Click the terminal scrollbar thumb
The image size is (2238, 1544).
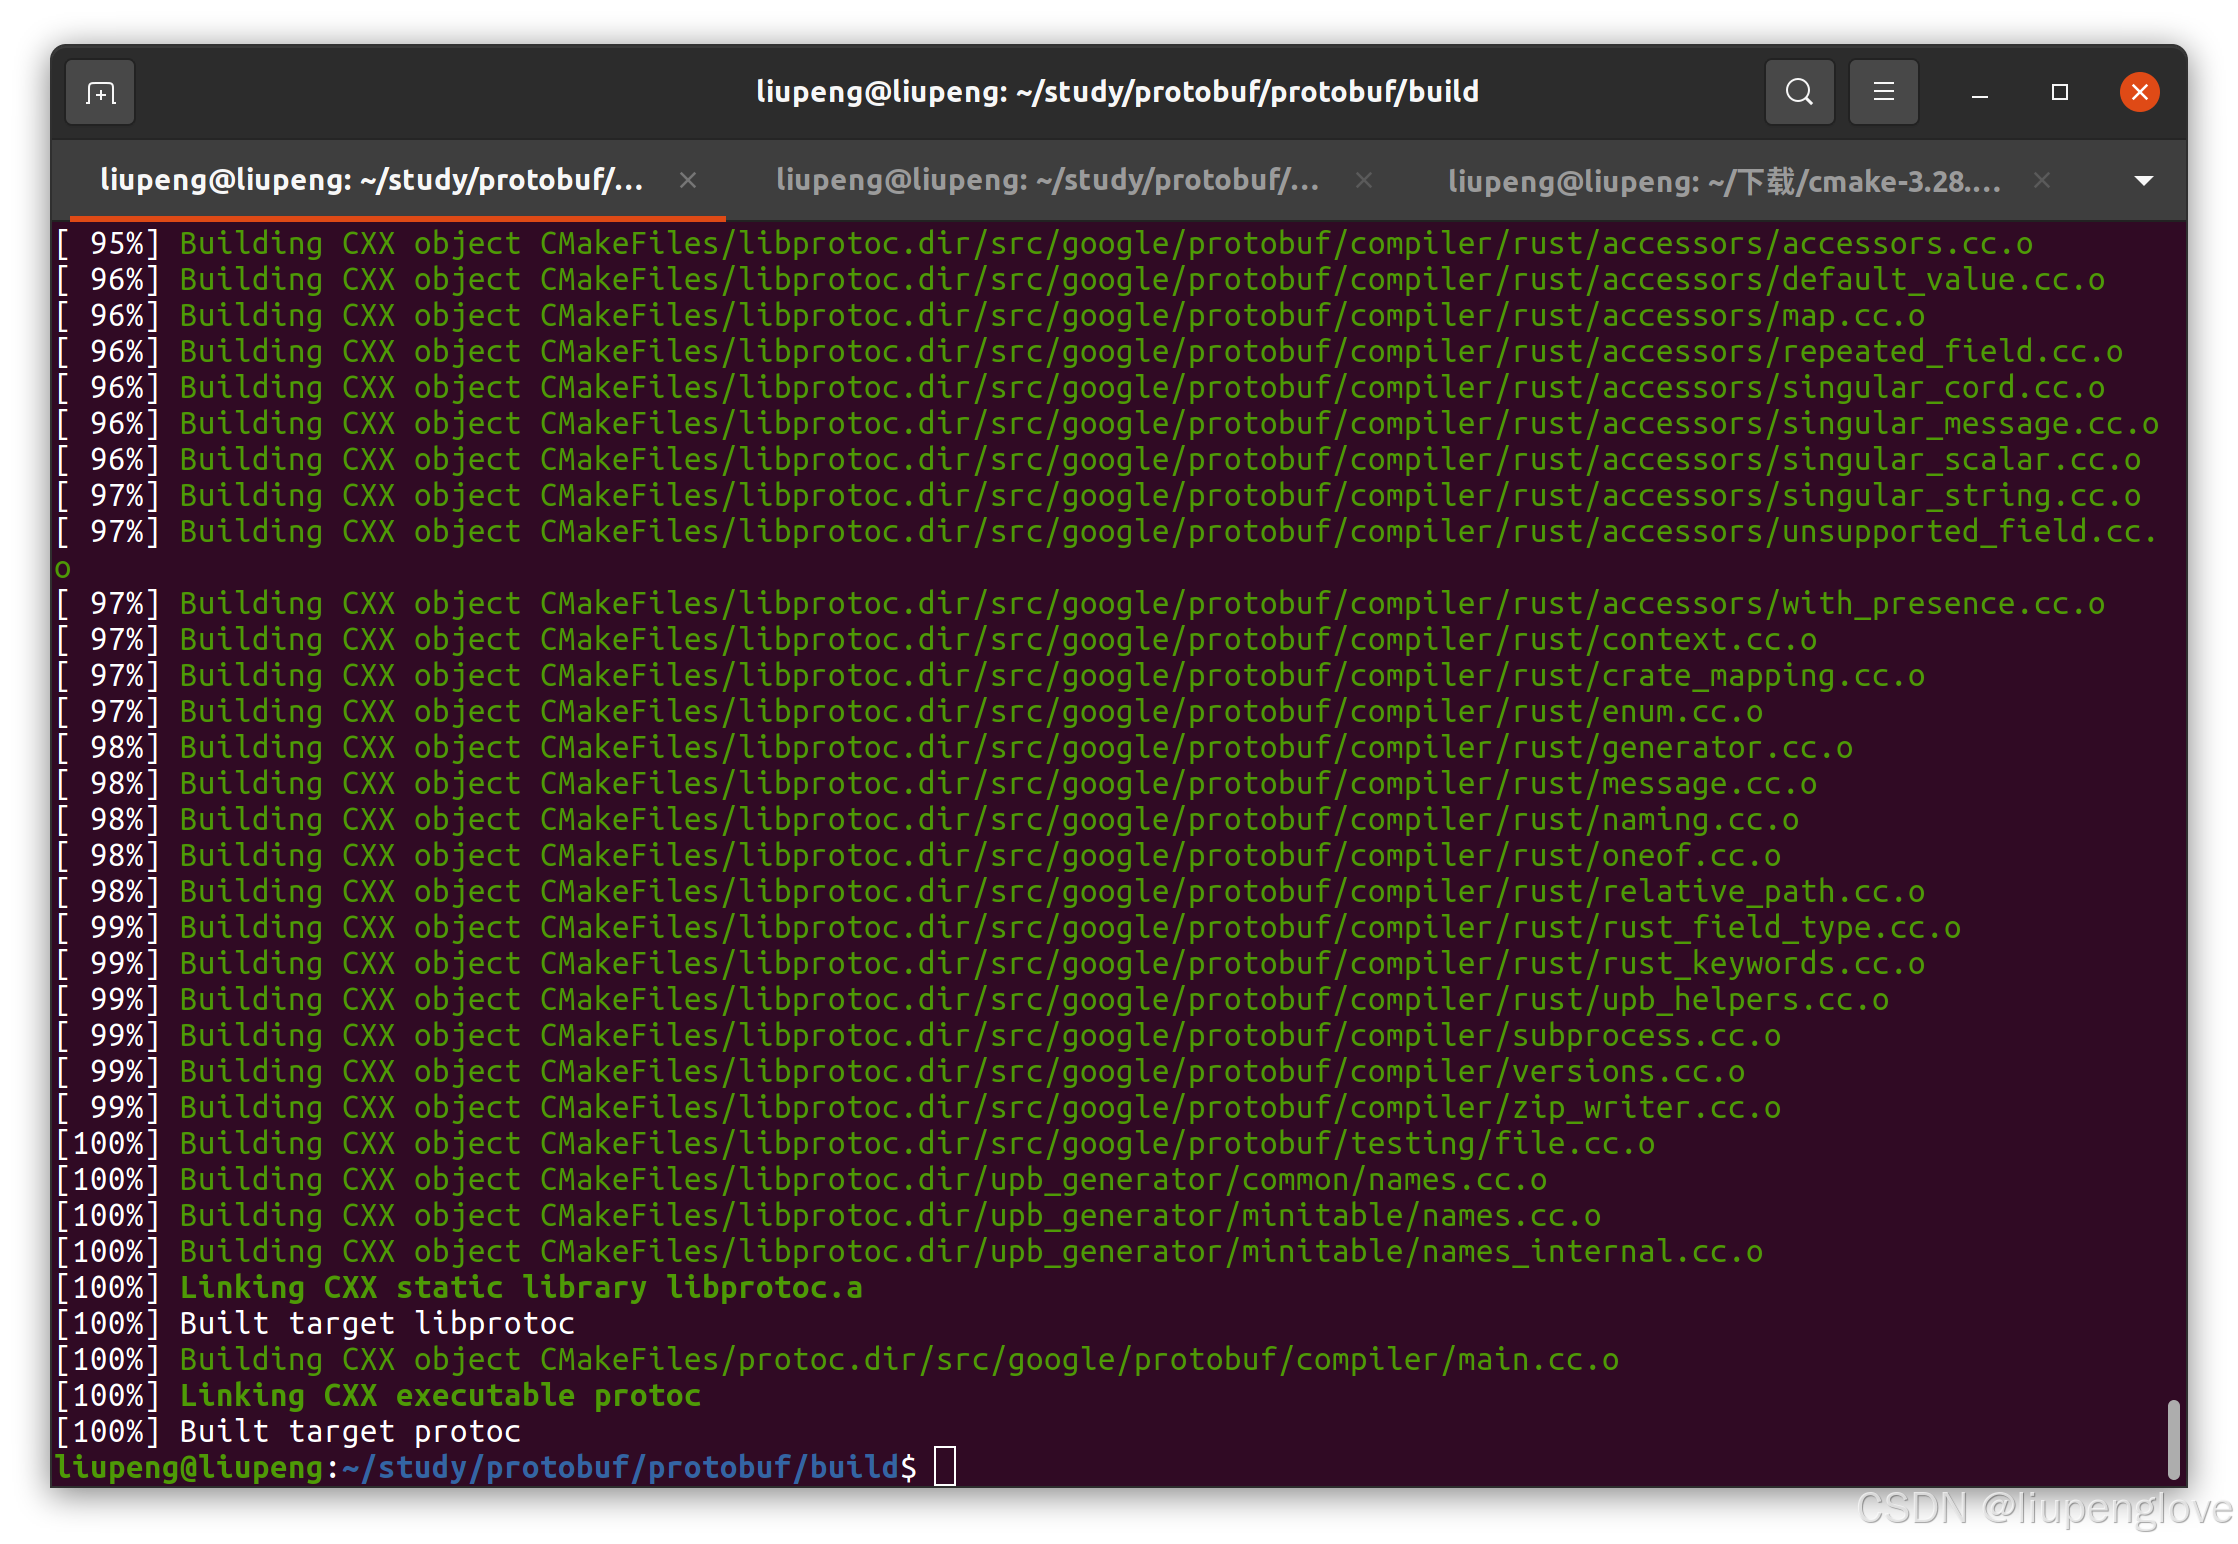coord(2173,1439)
